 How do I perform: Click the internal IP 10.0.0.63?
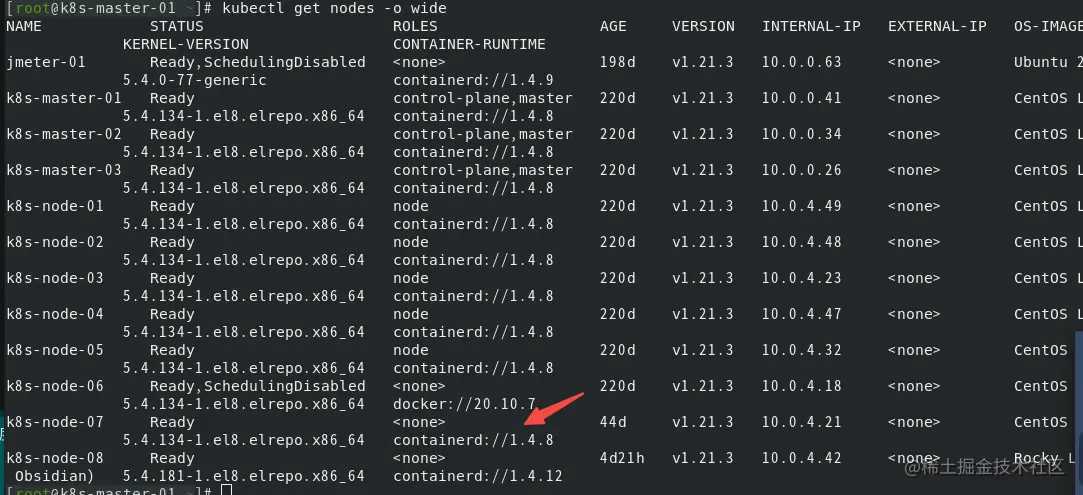pos(802,62)
